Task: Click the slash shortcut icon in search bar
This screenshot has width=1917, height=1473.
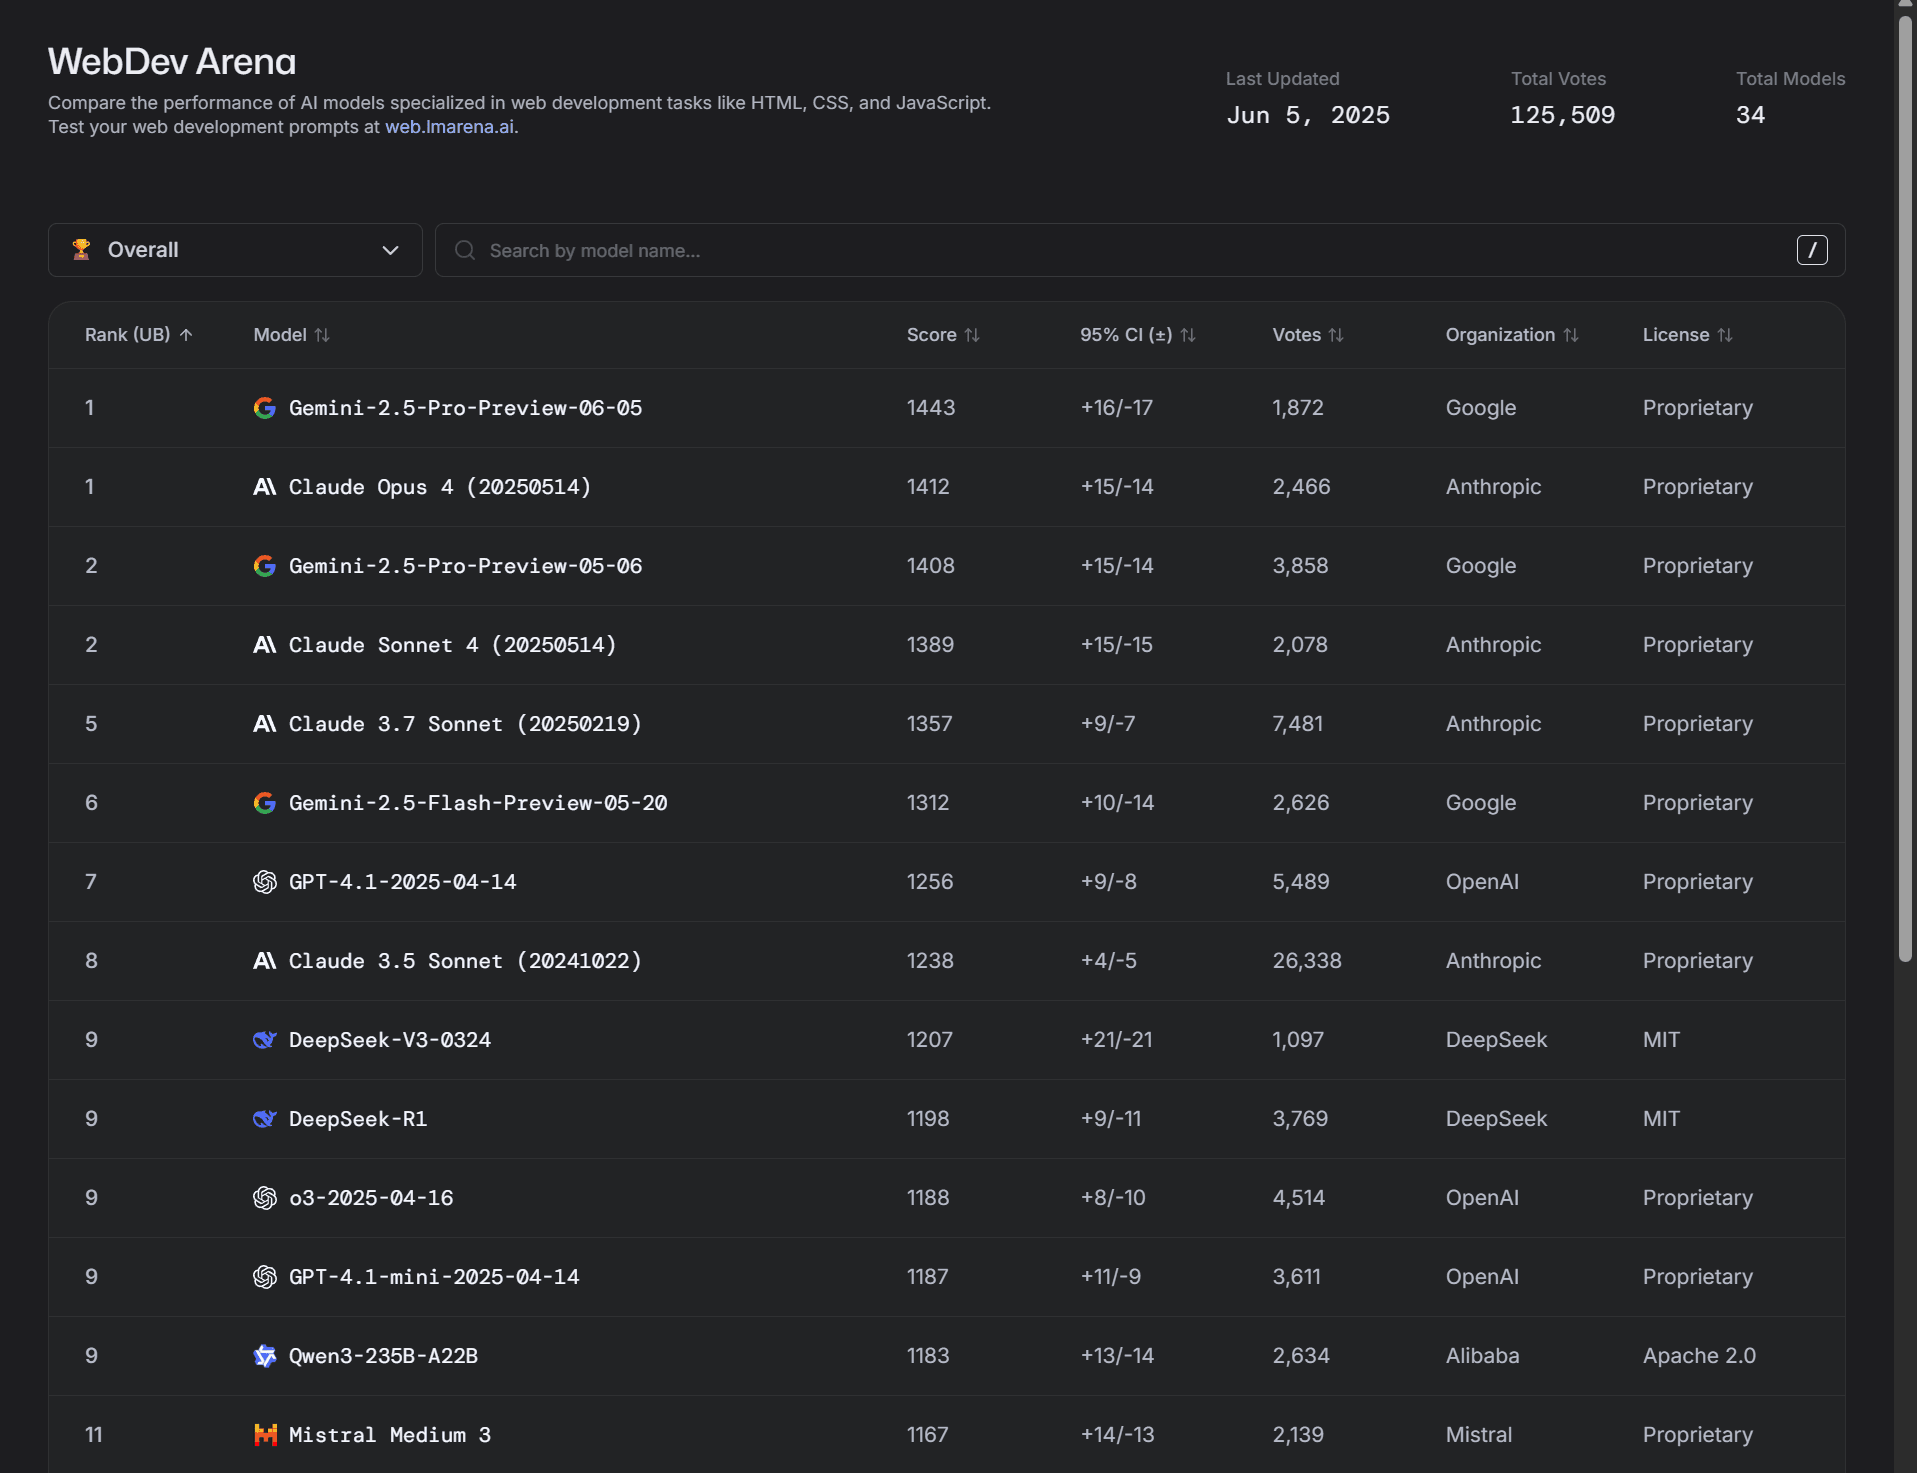Action: (1811, 250)
